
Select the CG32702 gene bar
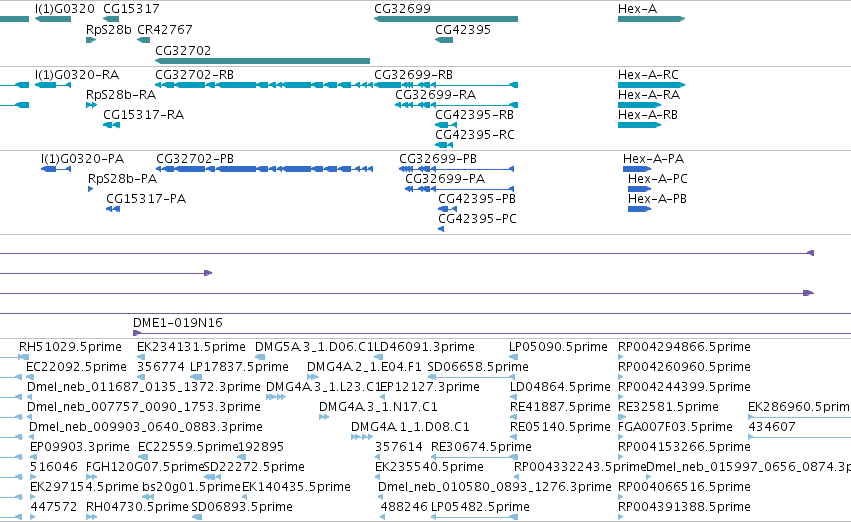tap(263, 61)
